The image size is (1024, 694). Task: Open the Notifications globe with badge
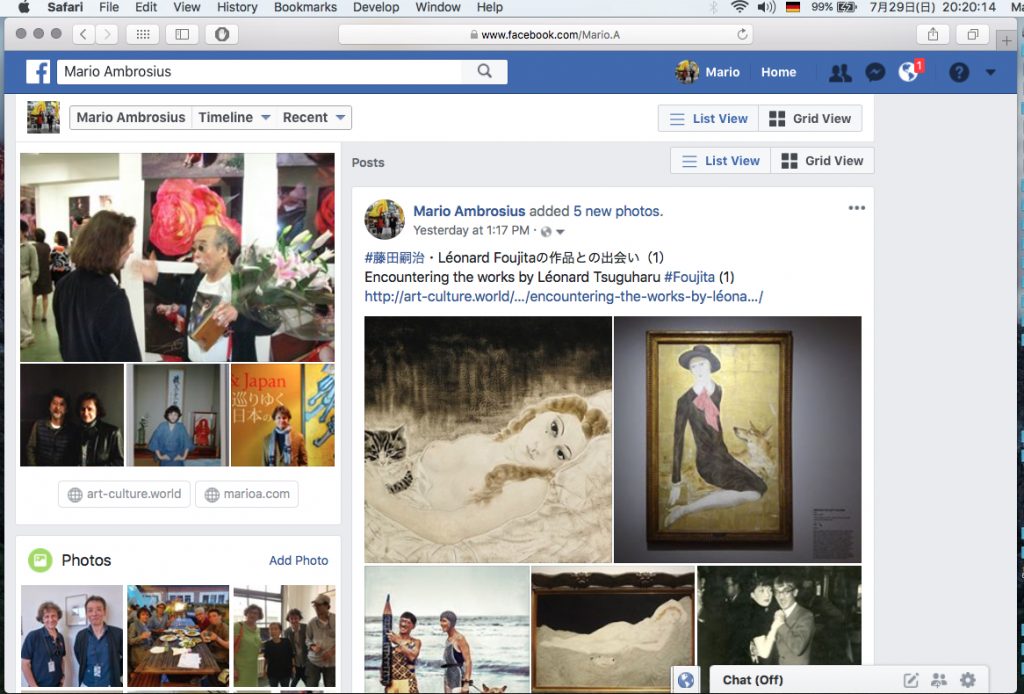coord(910,71)
